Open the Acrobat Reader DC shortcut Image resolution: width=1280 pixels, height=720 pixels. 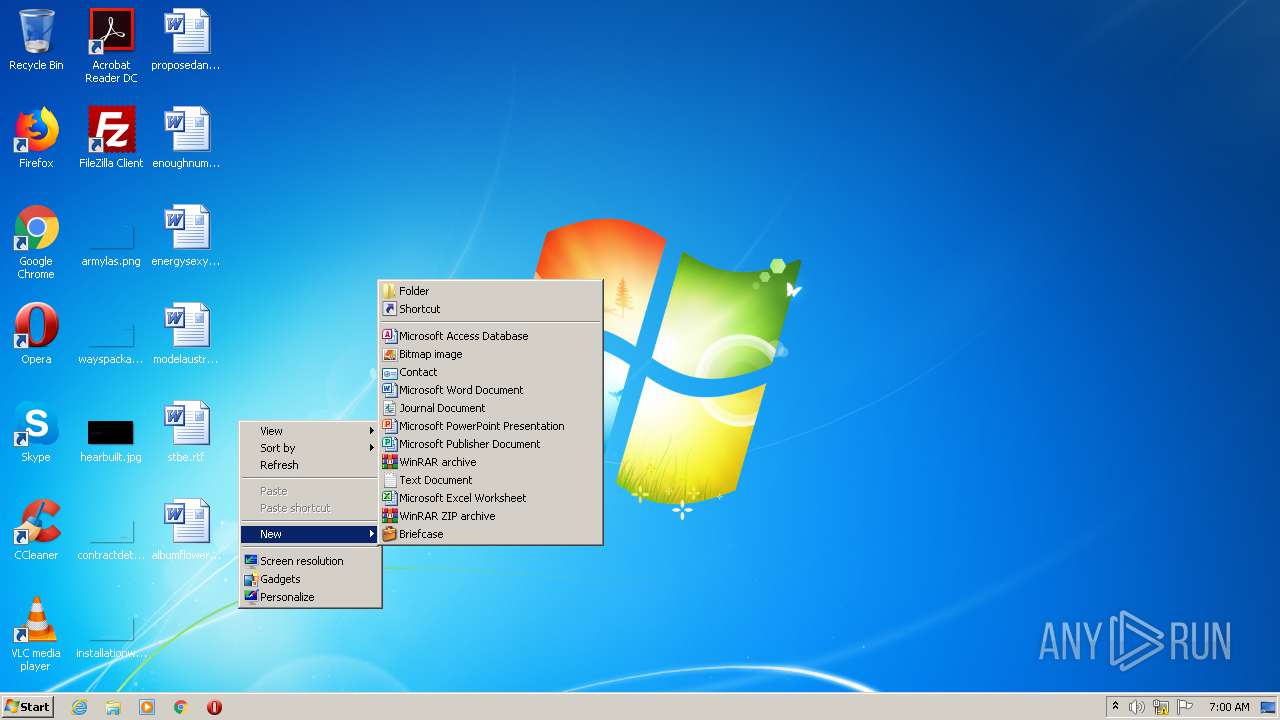111,46
